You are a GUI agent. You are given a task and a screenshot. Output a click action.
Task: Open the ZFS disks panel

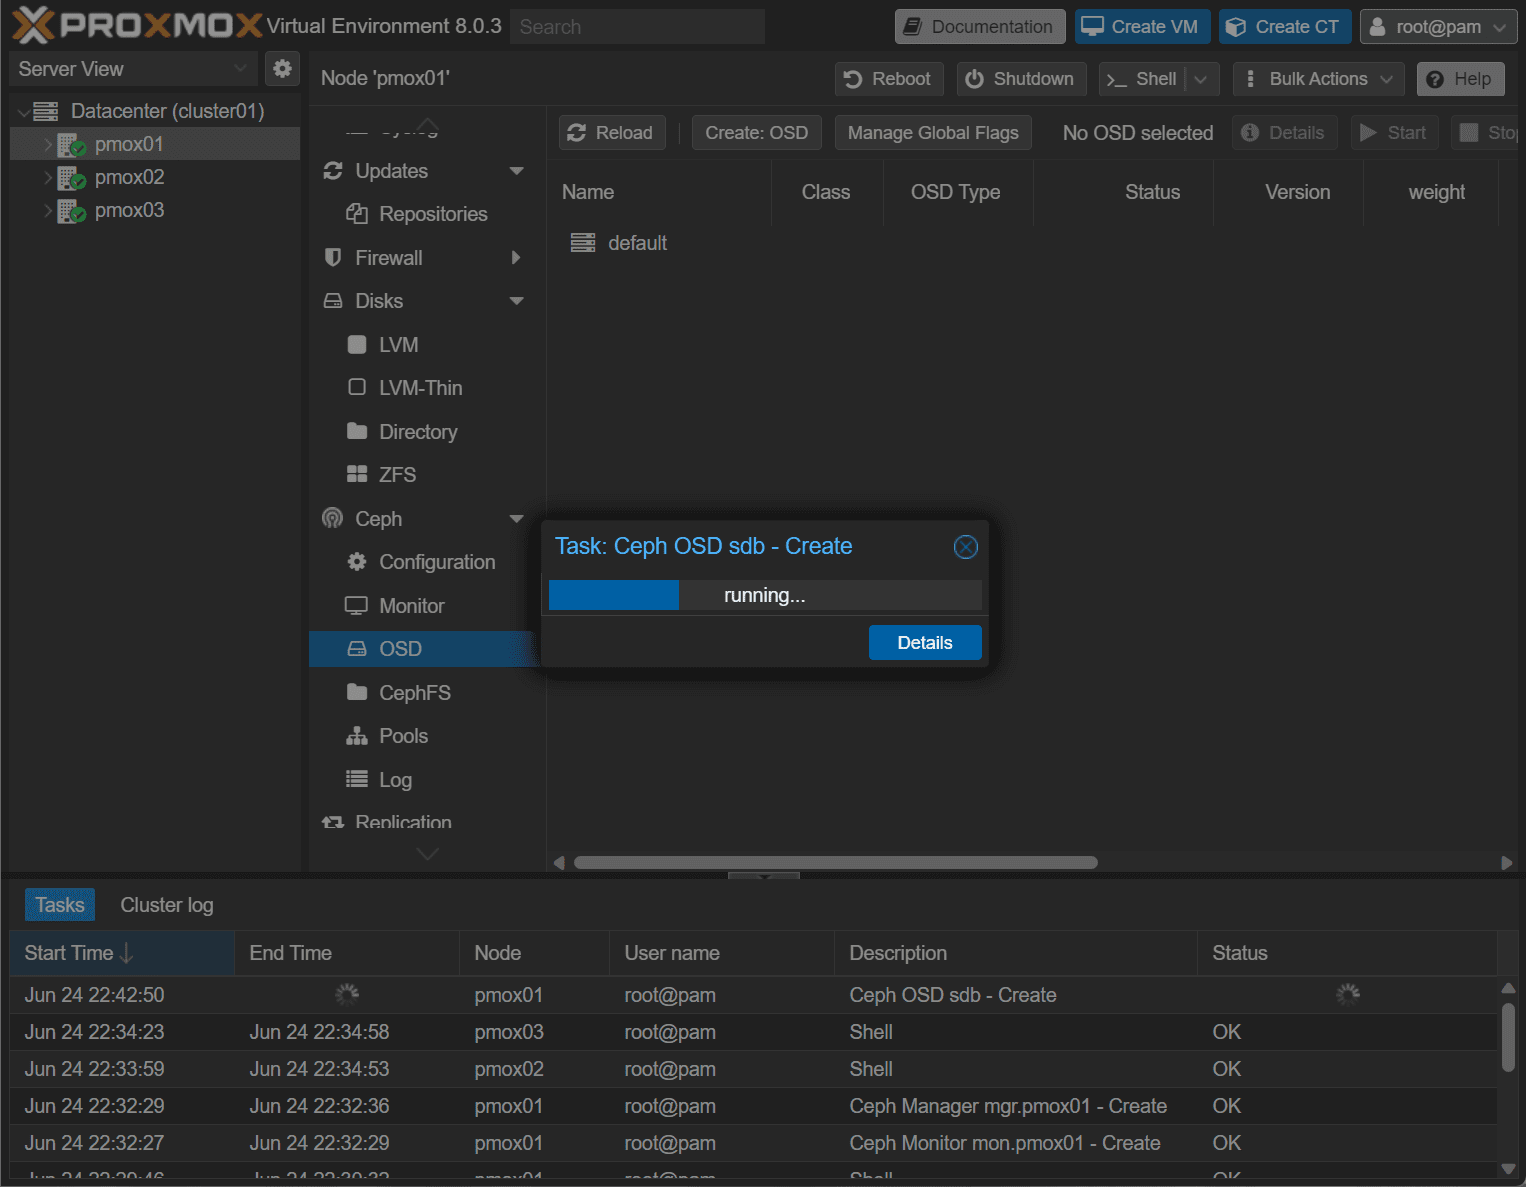click(x=397, y=475)
